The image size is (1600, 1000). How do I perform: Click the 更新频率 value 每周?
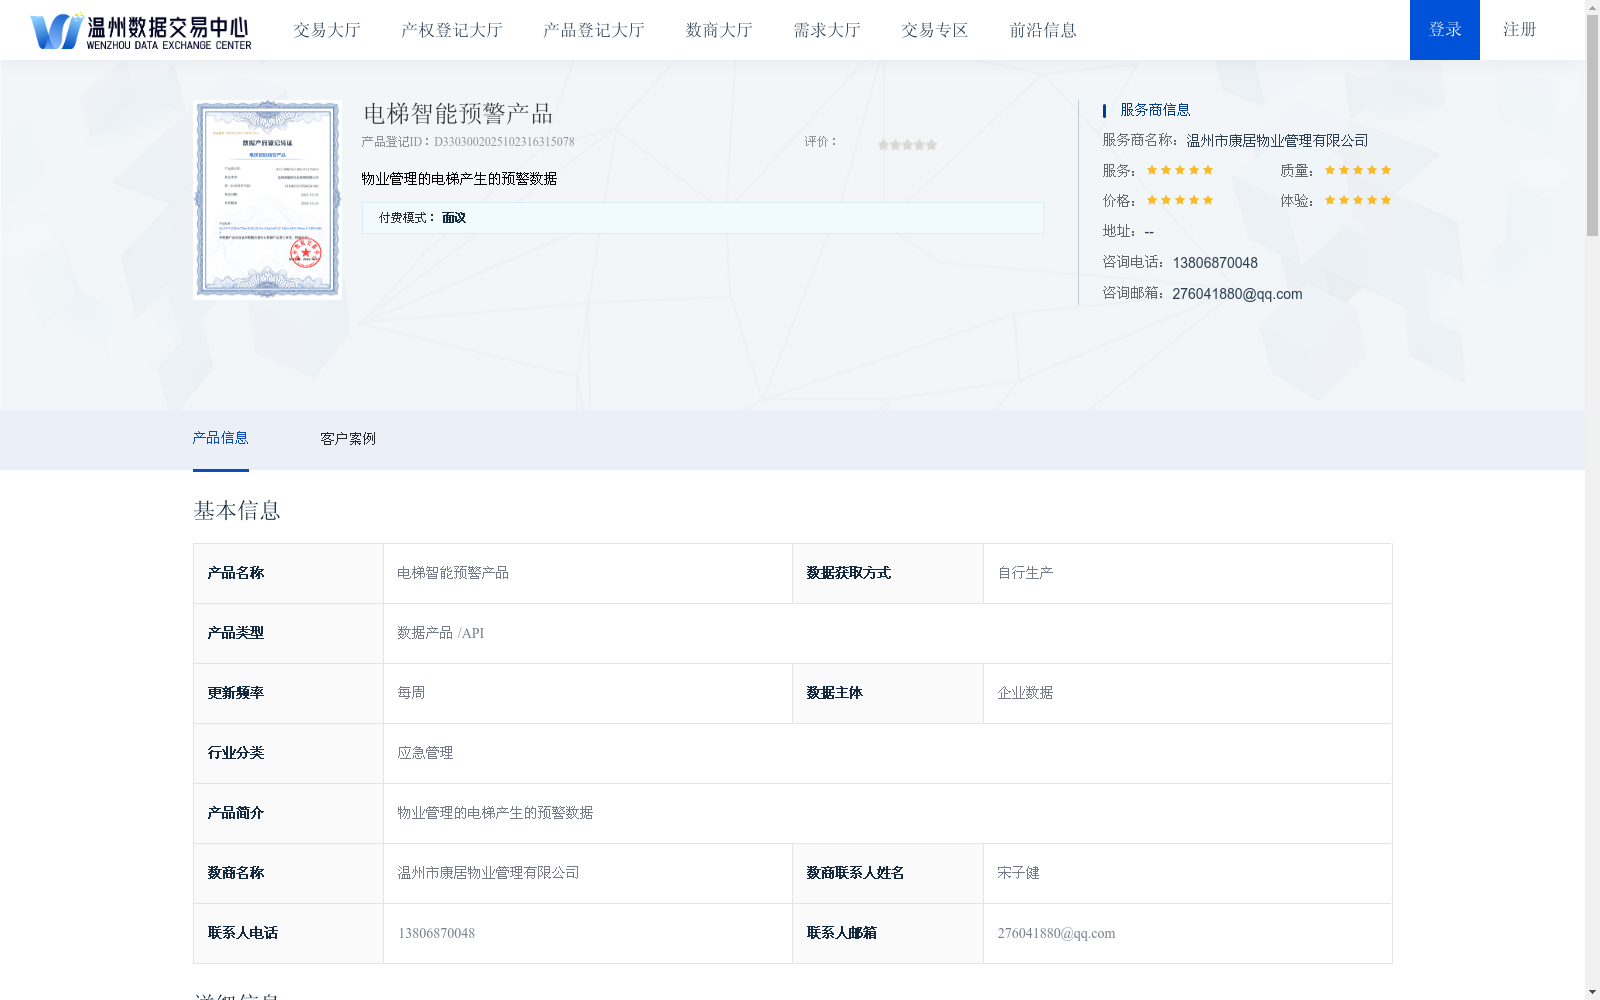[411, 693]
